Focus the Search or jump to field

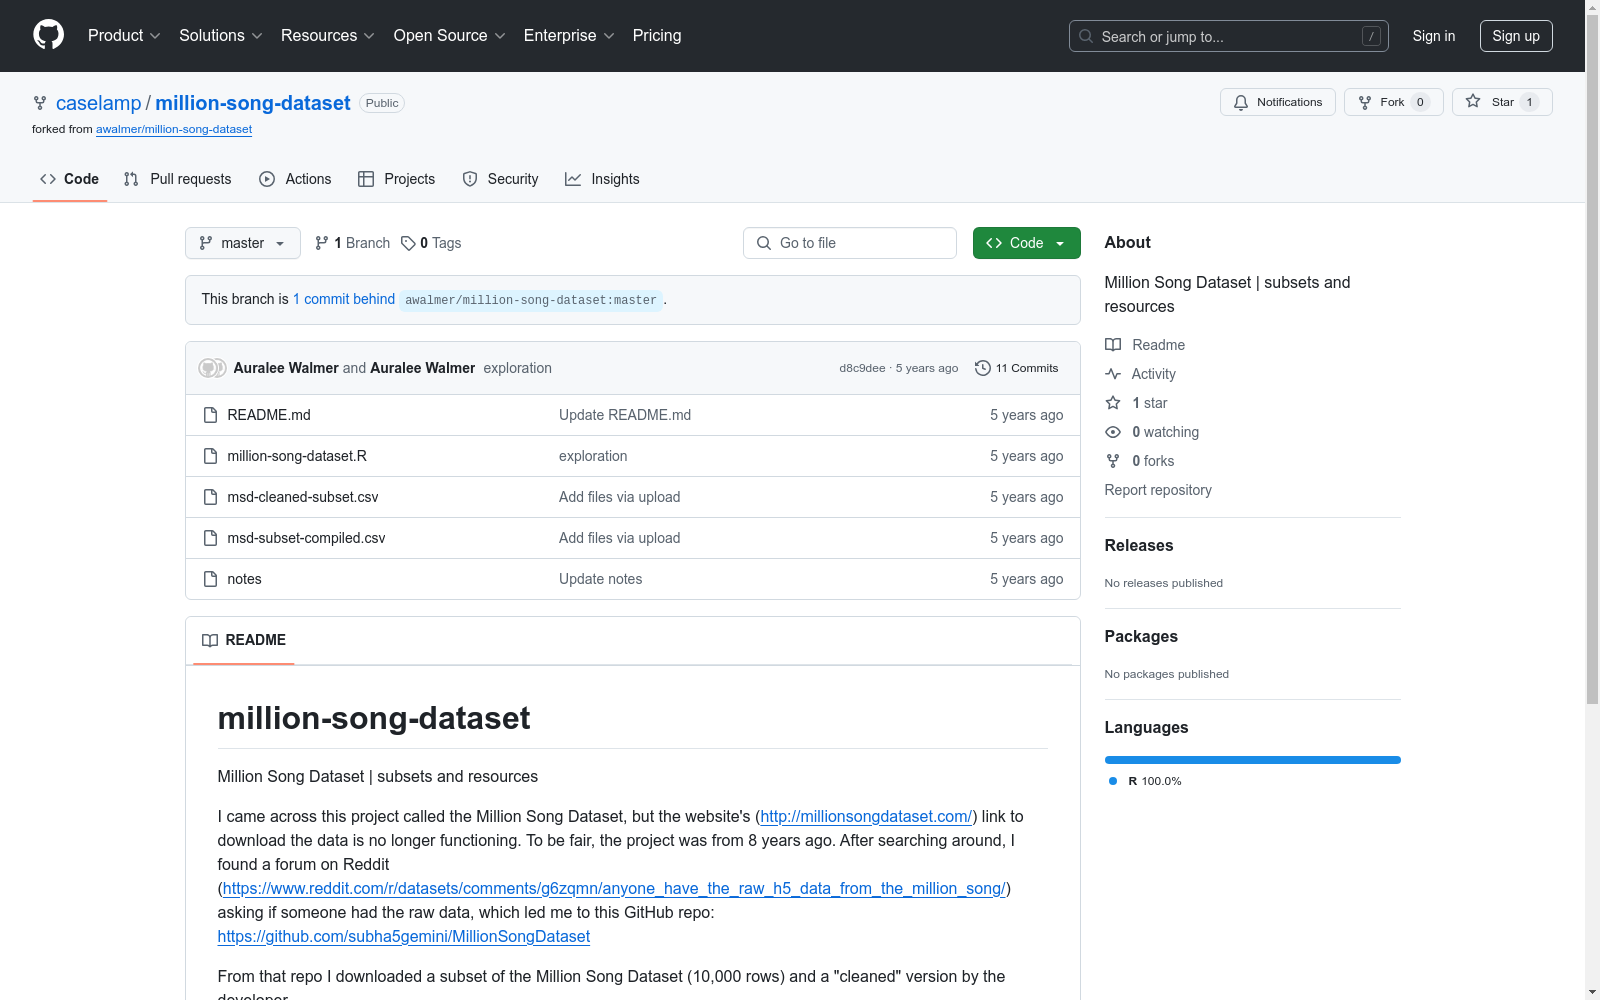click(x=1228, y=36)
